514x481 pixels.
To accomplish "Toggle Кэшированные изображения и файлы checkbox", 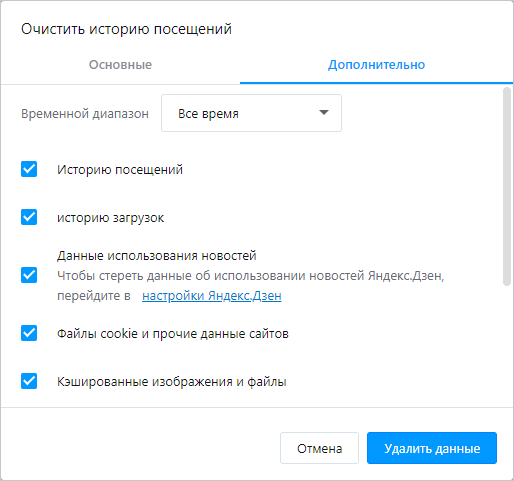I will pyautogui.click(x=29, y=381).
